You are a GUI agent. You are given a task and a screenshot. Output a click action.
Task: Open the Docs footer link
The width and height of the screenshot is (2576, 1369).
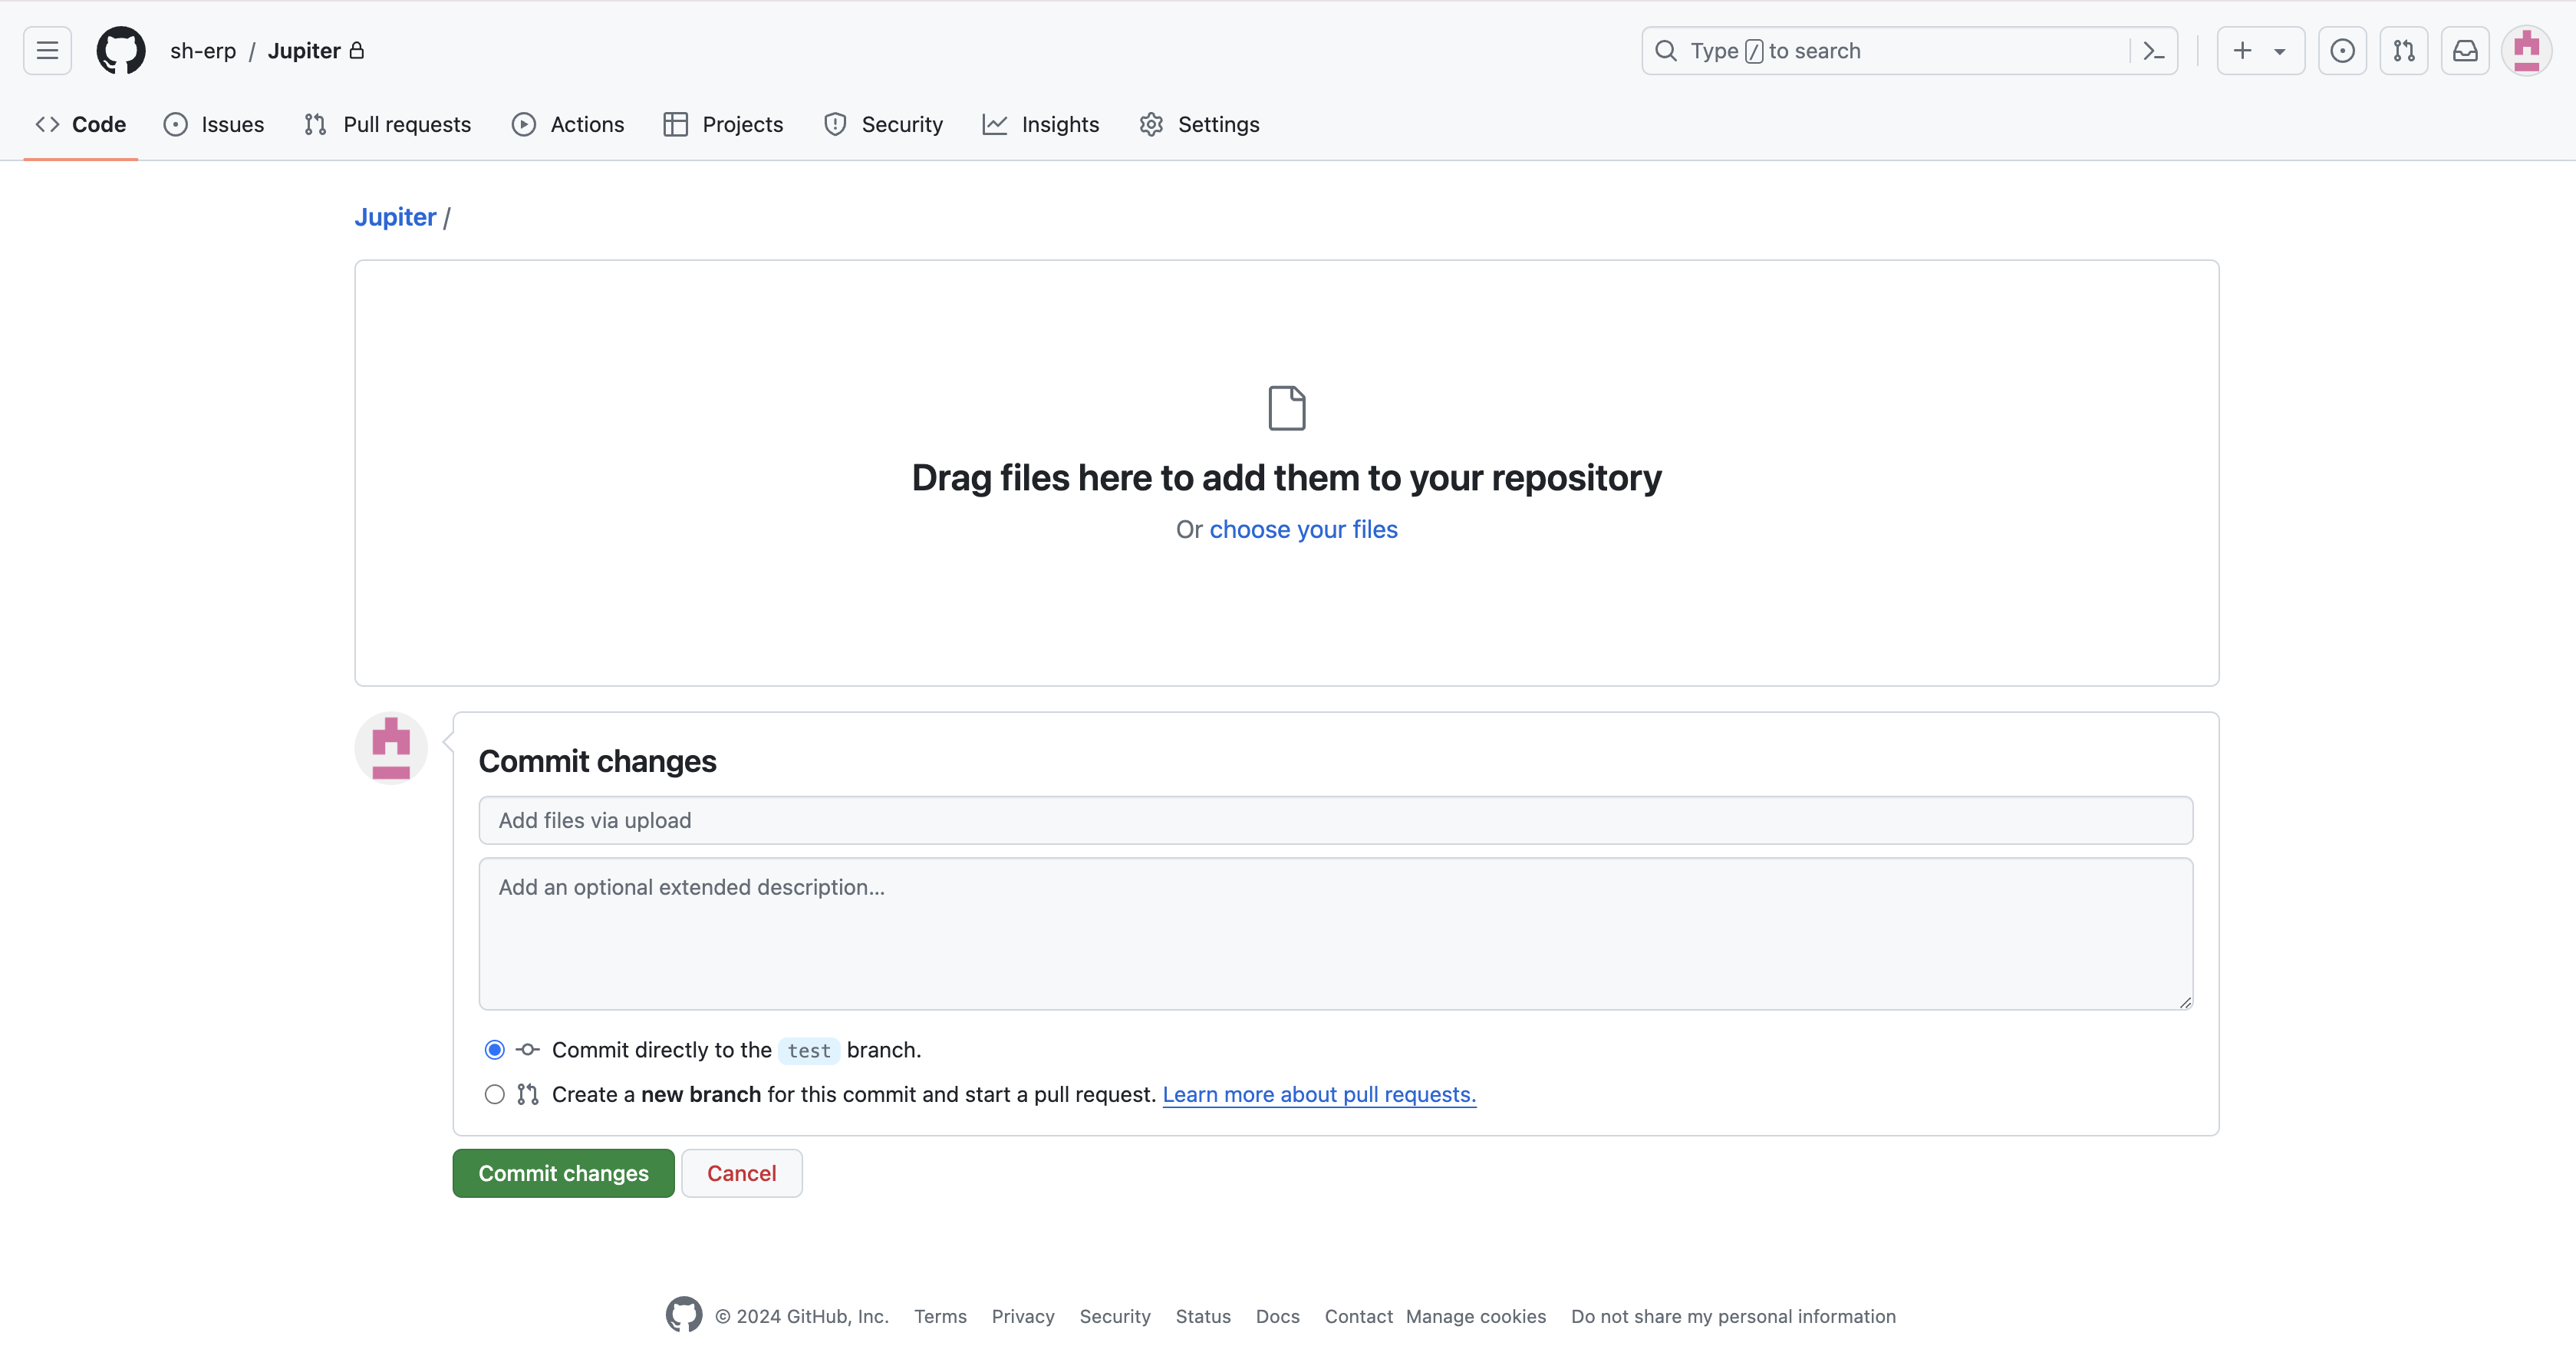click(x=1278, y=1316)
